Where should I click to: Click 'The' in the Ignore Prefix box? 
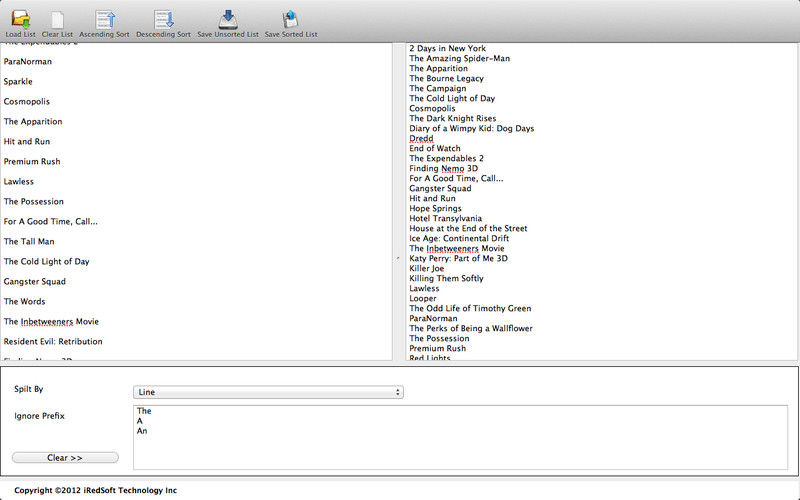pyautogui.click(x=144, y=411)
